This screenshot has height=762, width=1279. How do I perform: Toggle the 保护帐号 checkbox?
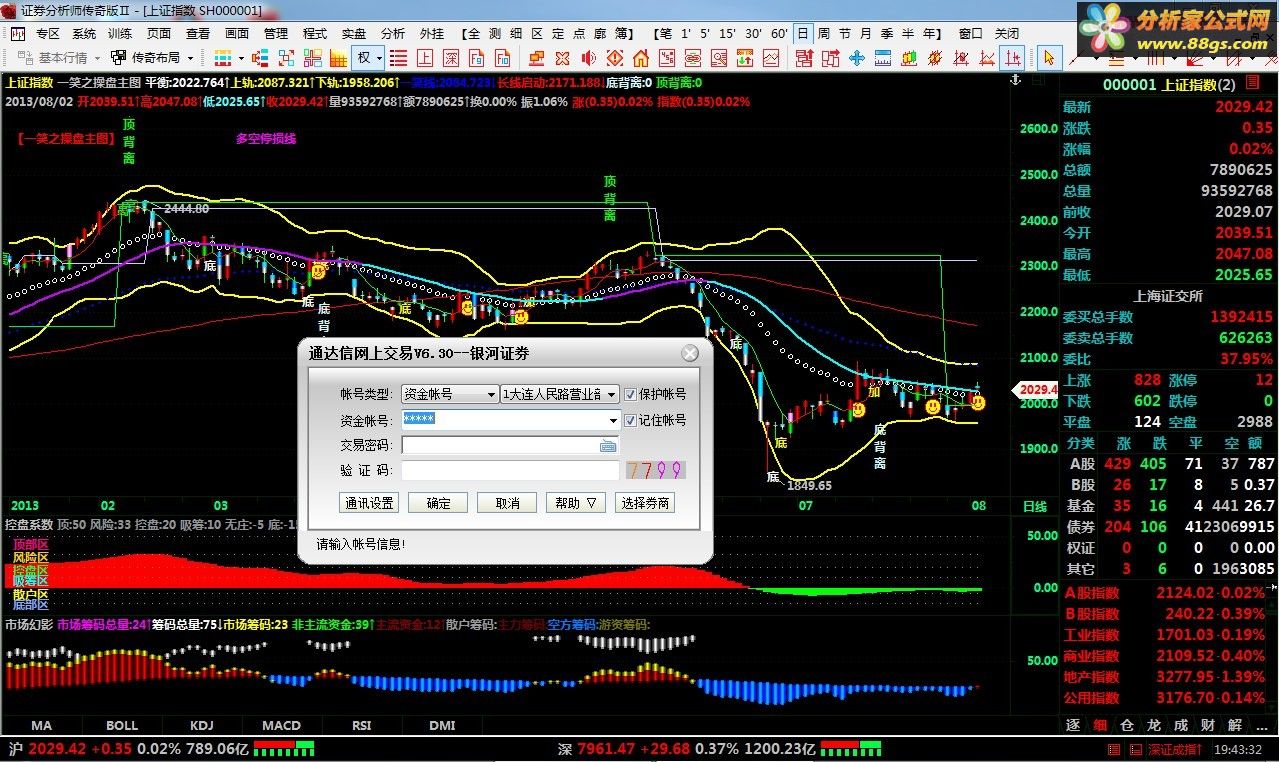pos(630,395)
